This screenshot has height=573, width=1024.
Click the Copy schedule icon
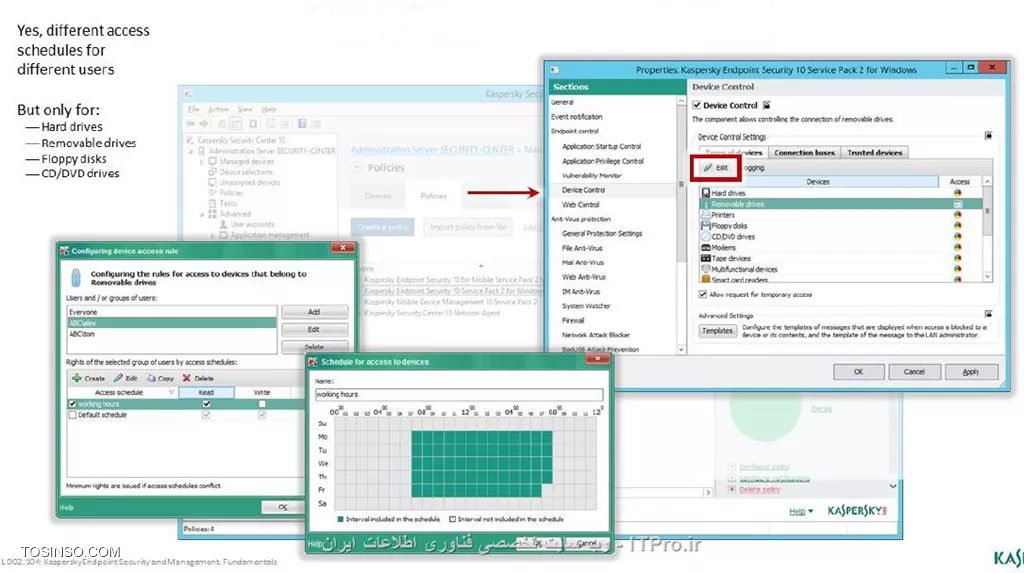coord(151,378)
